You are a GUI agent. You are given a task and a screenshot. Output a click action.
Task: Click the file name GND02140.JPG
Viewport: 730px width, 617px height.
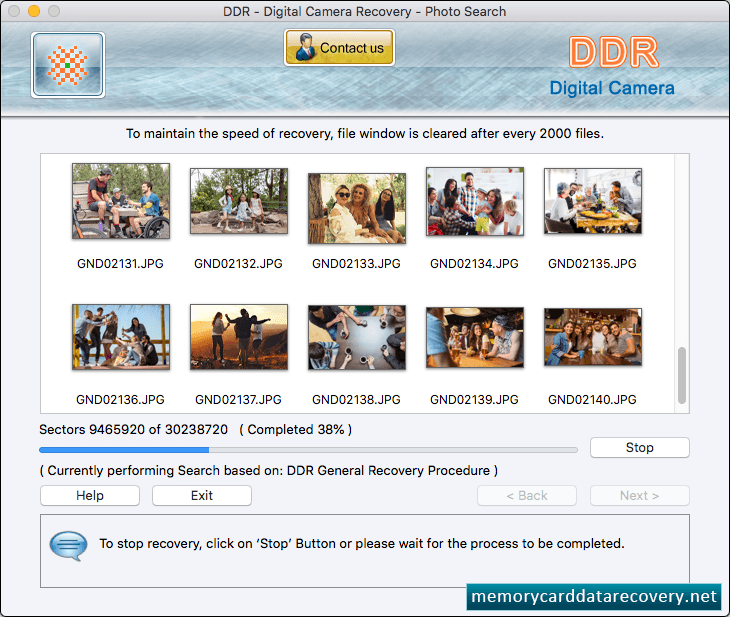(592, 400)
